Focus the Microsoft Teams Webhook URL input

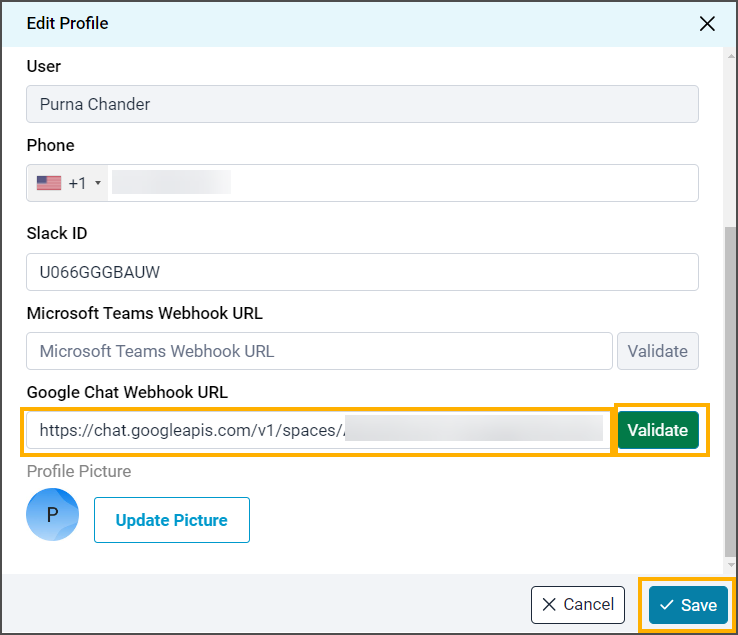[319, 351]
